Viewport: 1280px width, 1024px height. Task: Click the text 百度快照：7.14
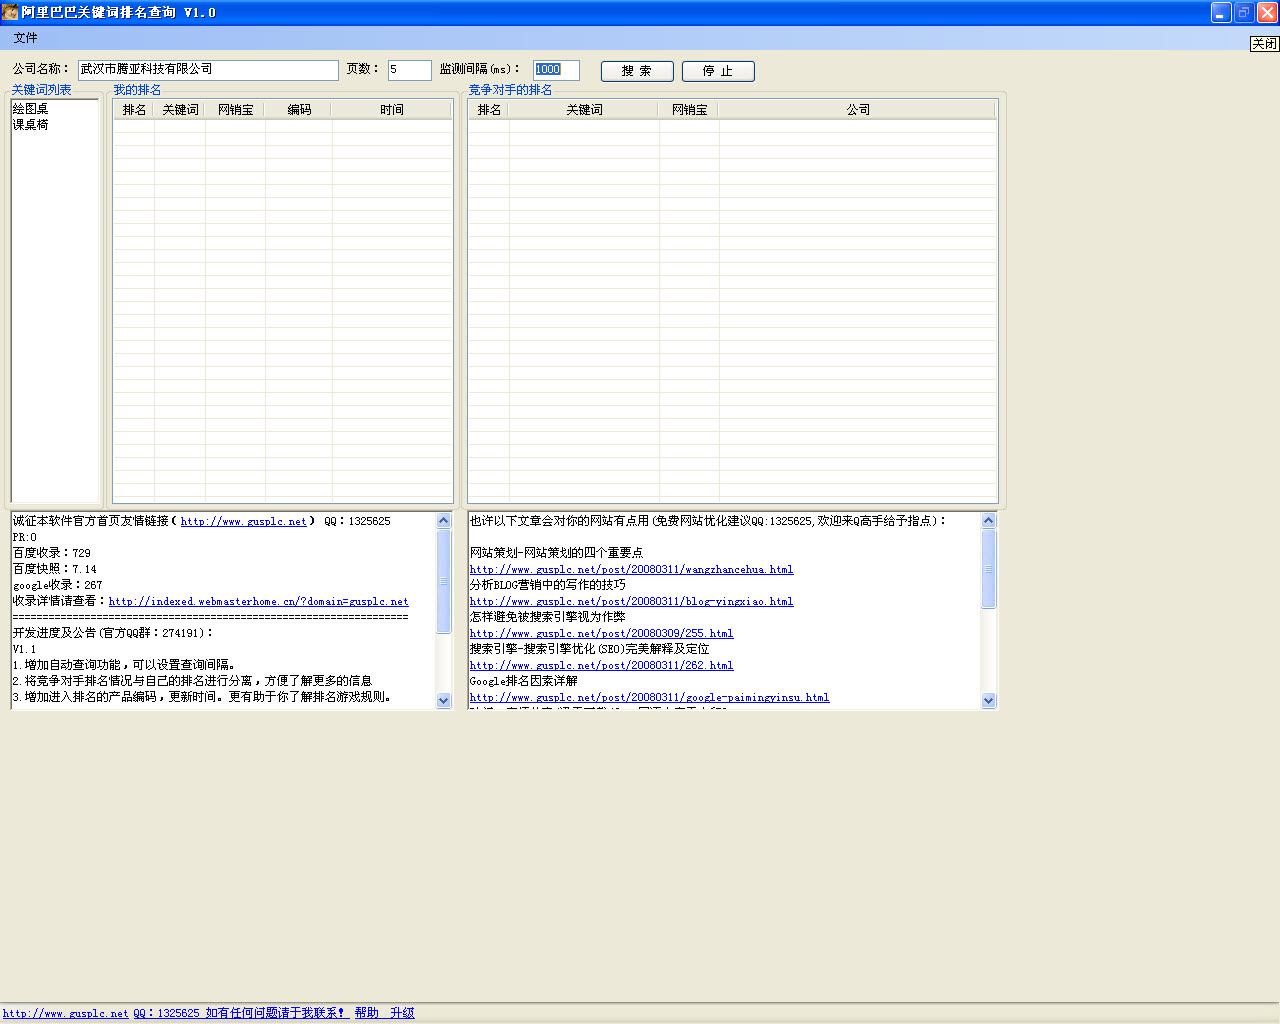tap(55, 569)
